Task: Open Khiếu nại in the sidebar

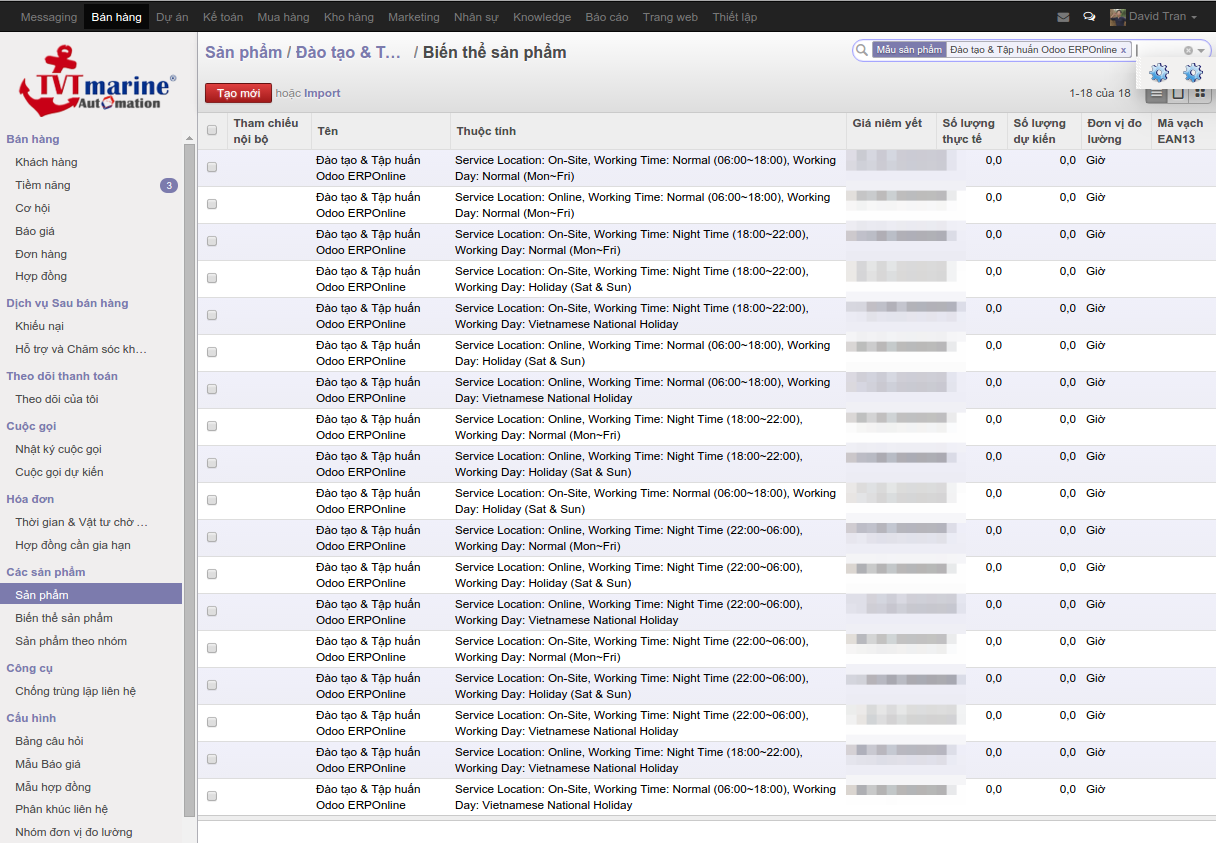Action: [39, 326]
